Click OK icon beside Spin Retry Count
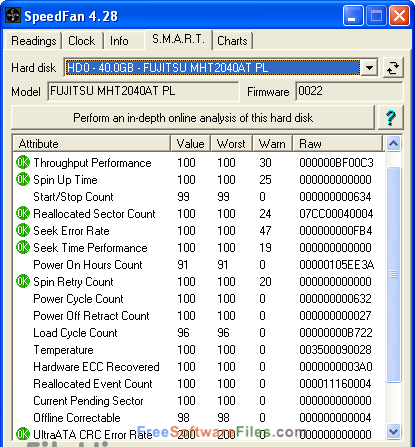This screenshot has width=415, height=447. (x=23, y=281)
